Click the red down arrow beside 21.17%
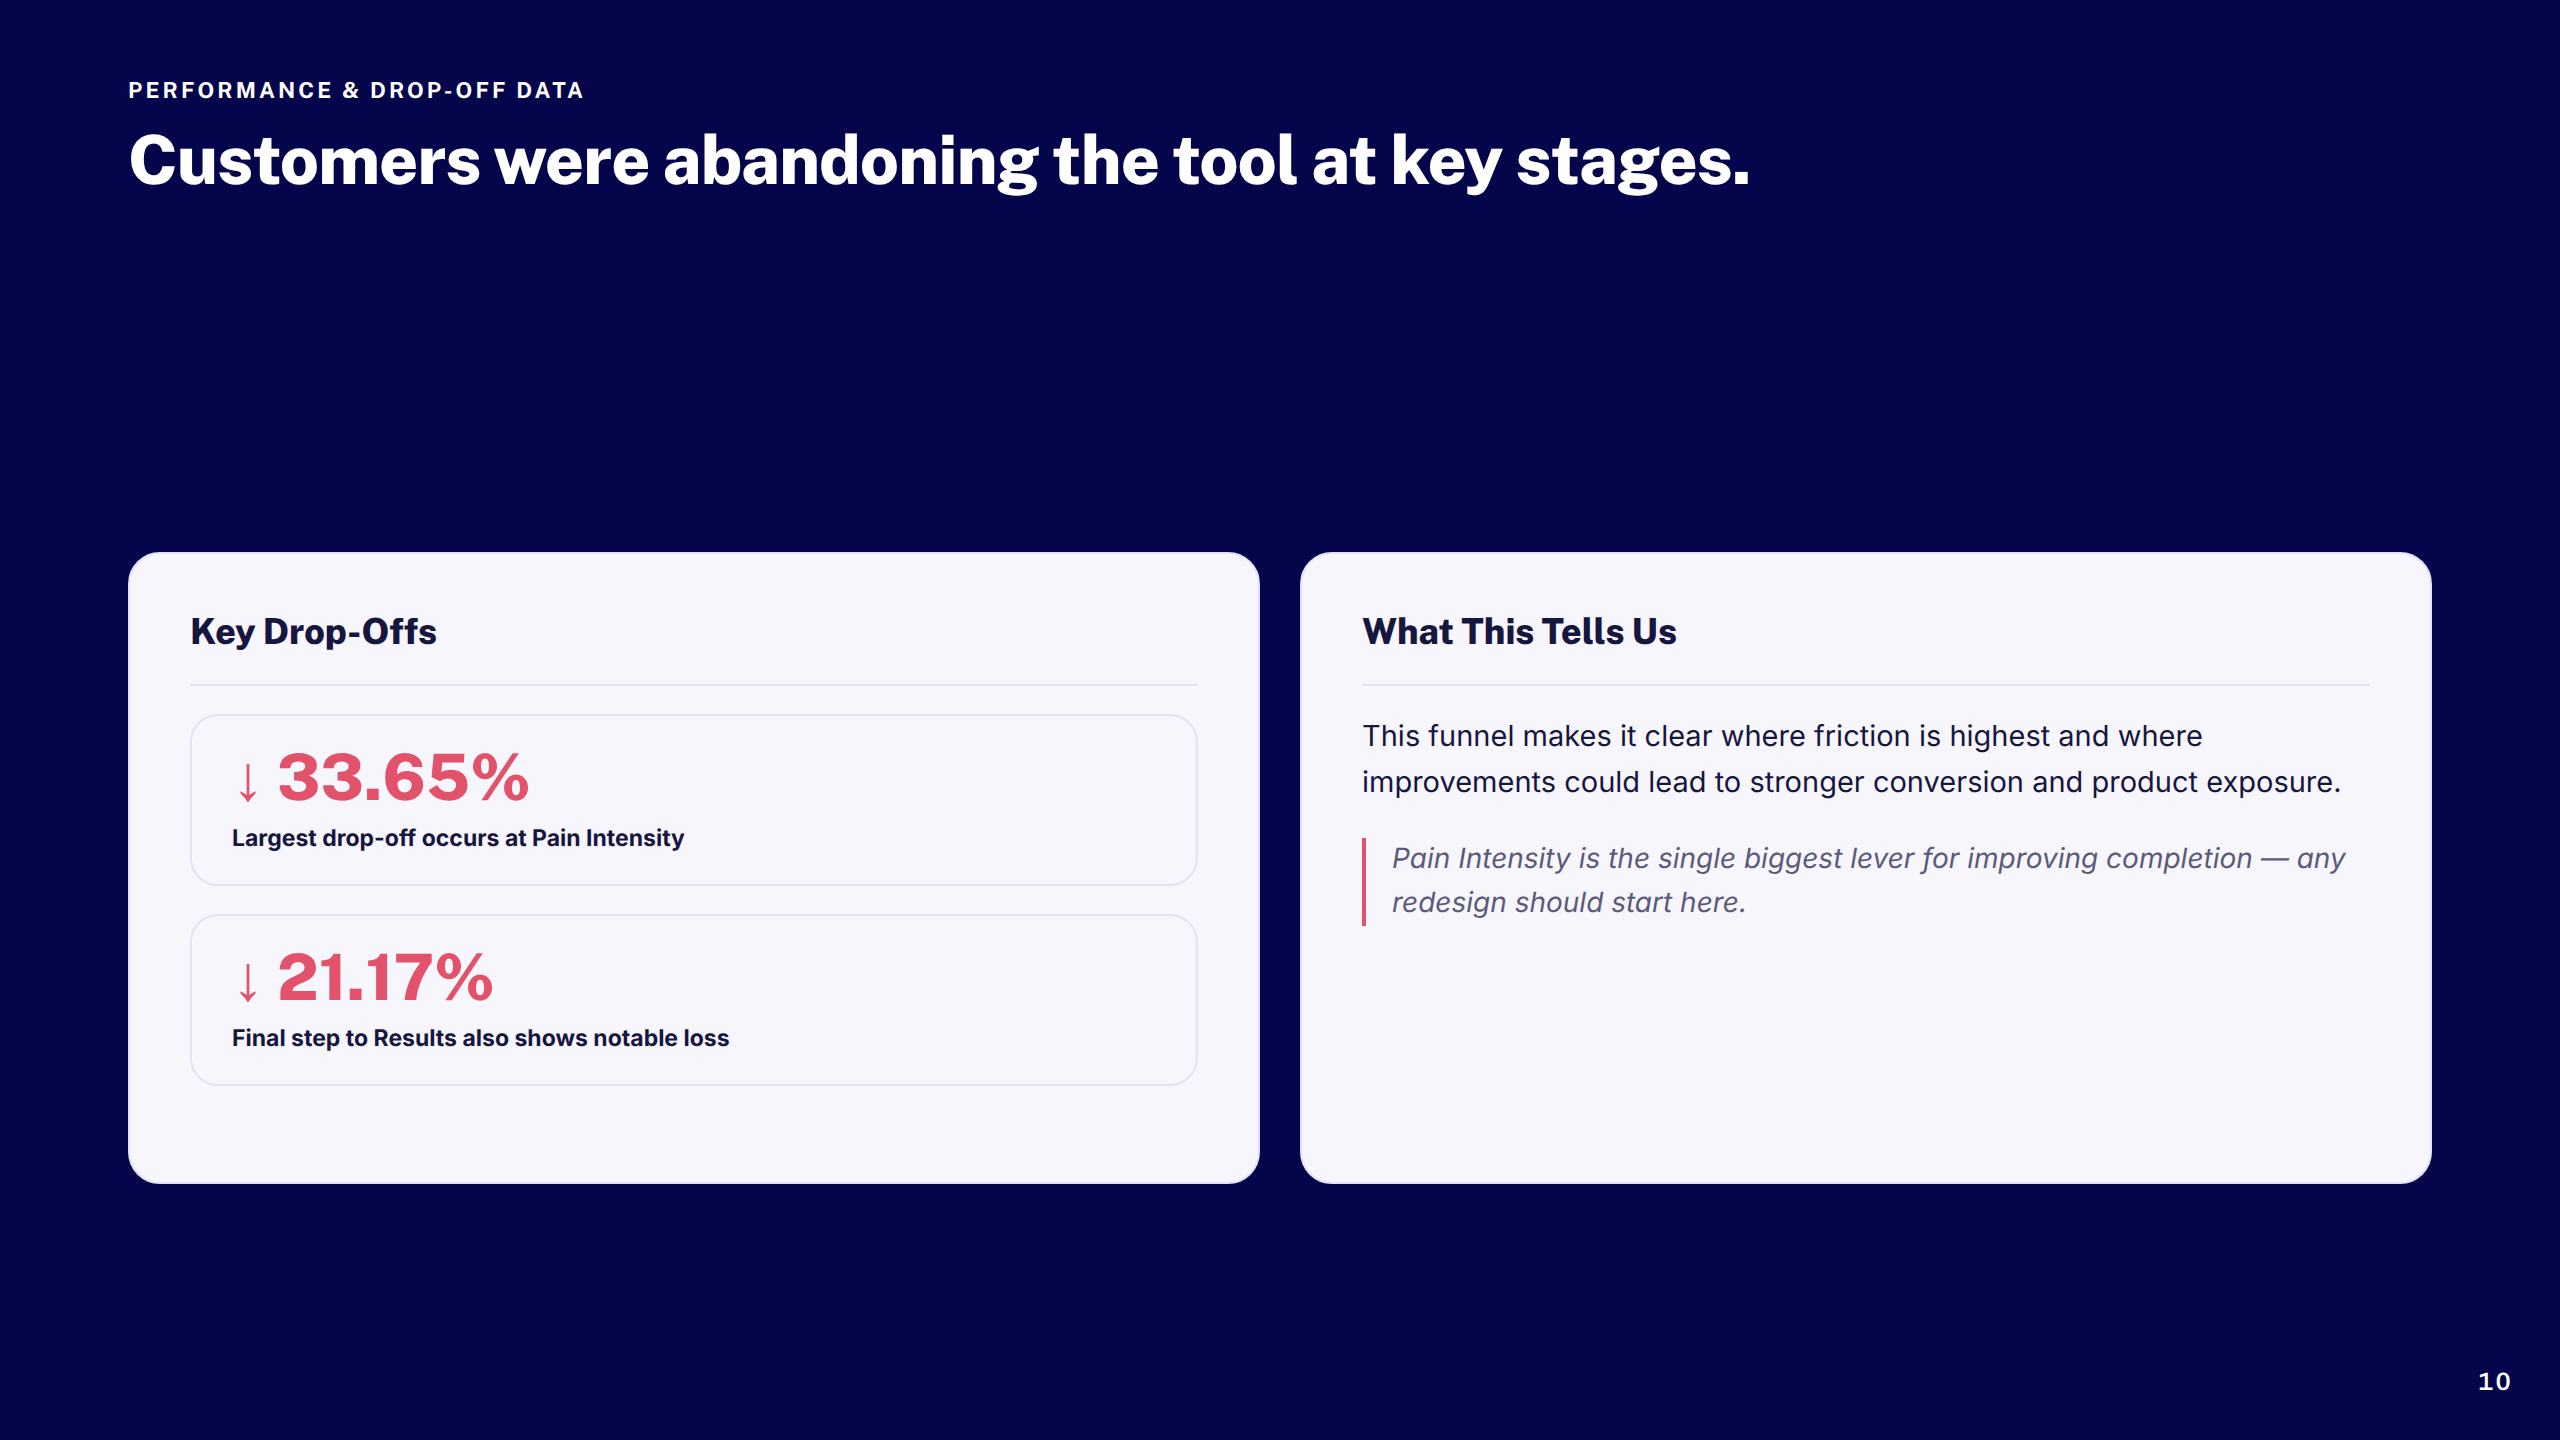Viewport: 2560px width, 1440px height. tap(248, 982)
